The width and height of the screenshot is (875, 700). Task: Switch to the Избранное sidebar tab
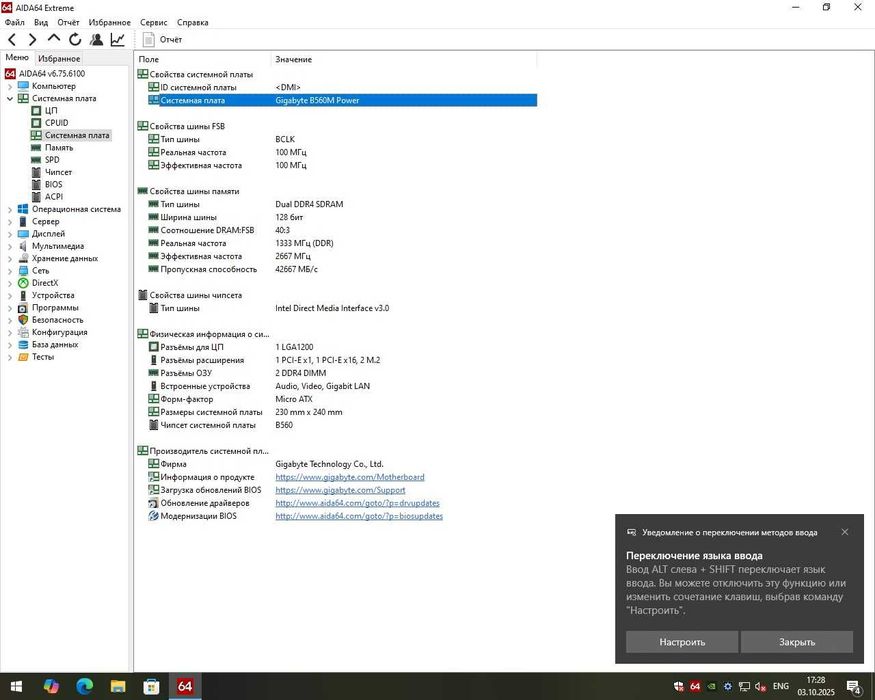point(59,58)
